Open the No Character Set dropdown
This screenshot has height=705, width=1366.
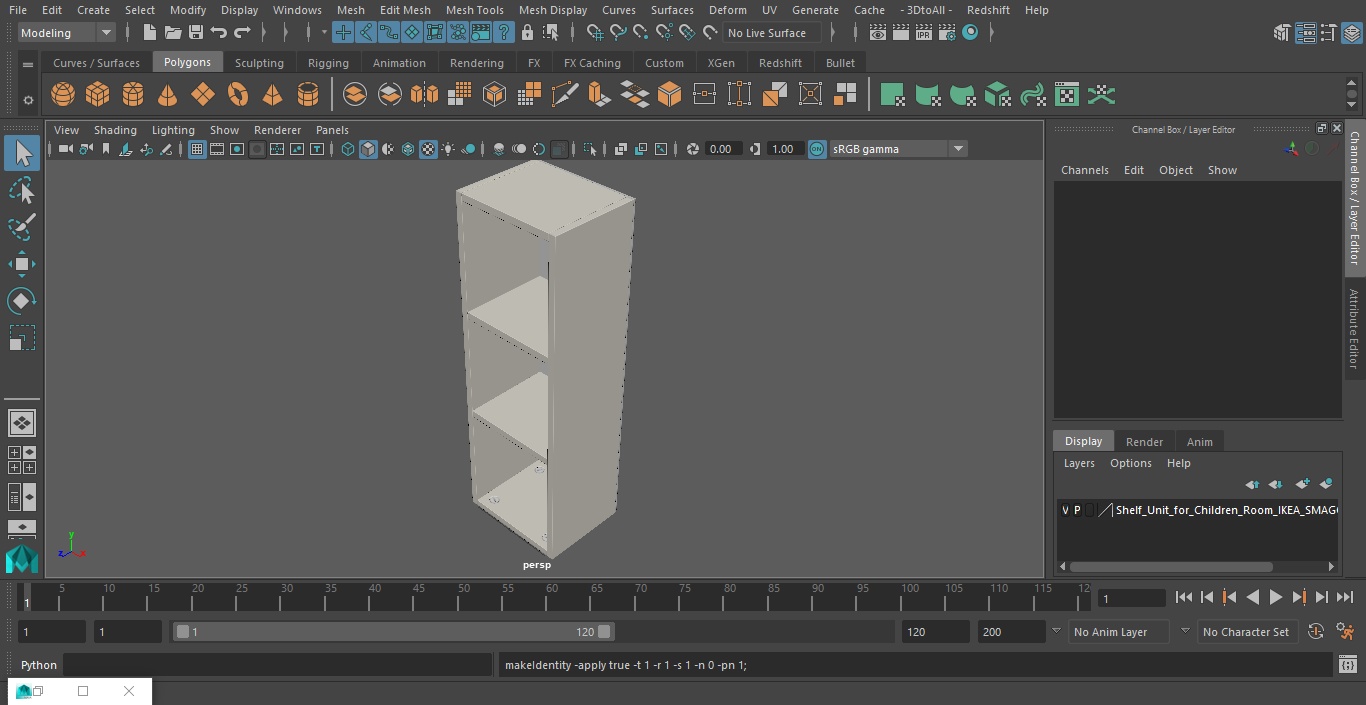[x=1246, y=632]
